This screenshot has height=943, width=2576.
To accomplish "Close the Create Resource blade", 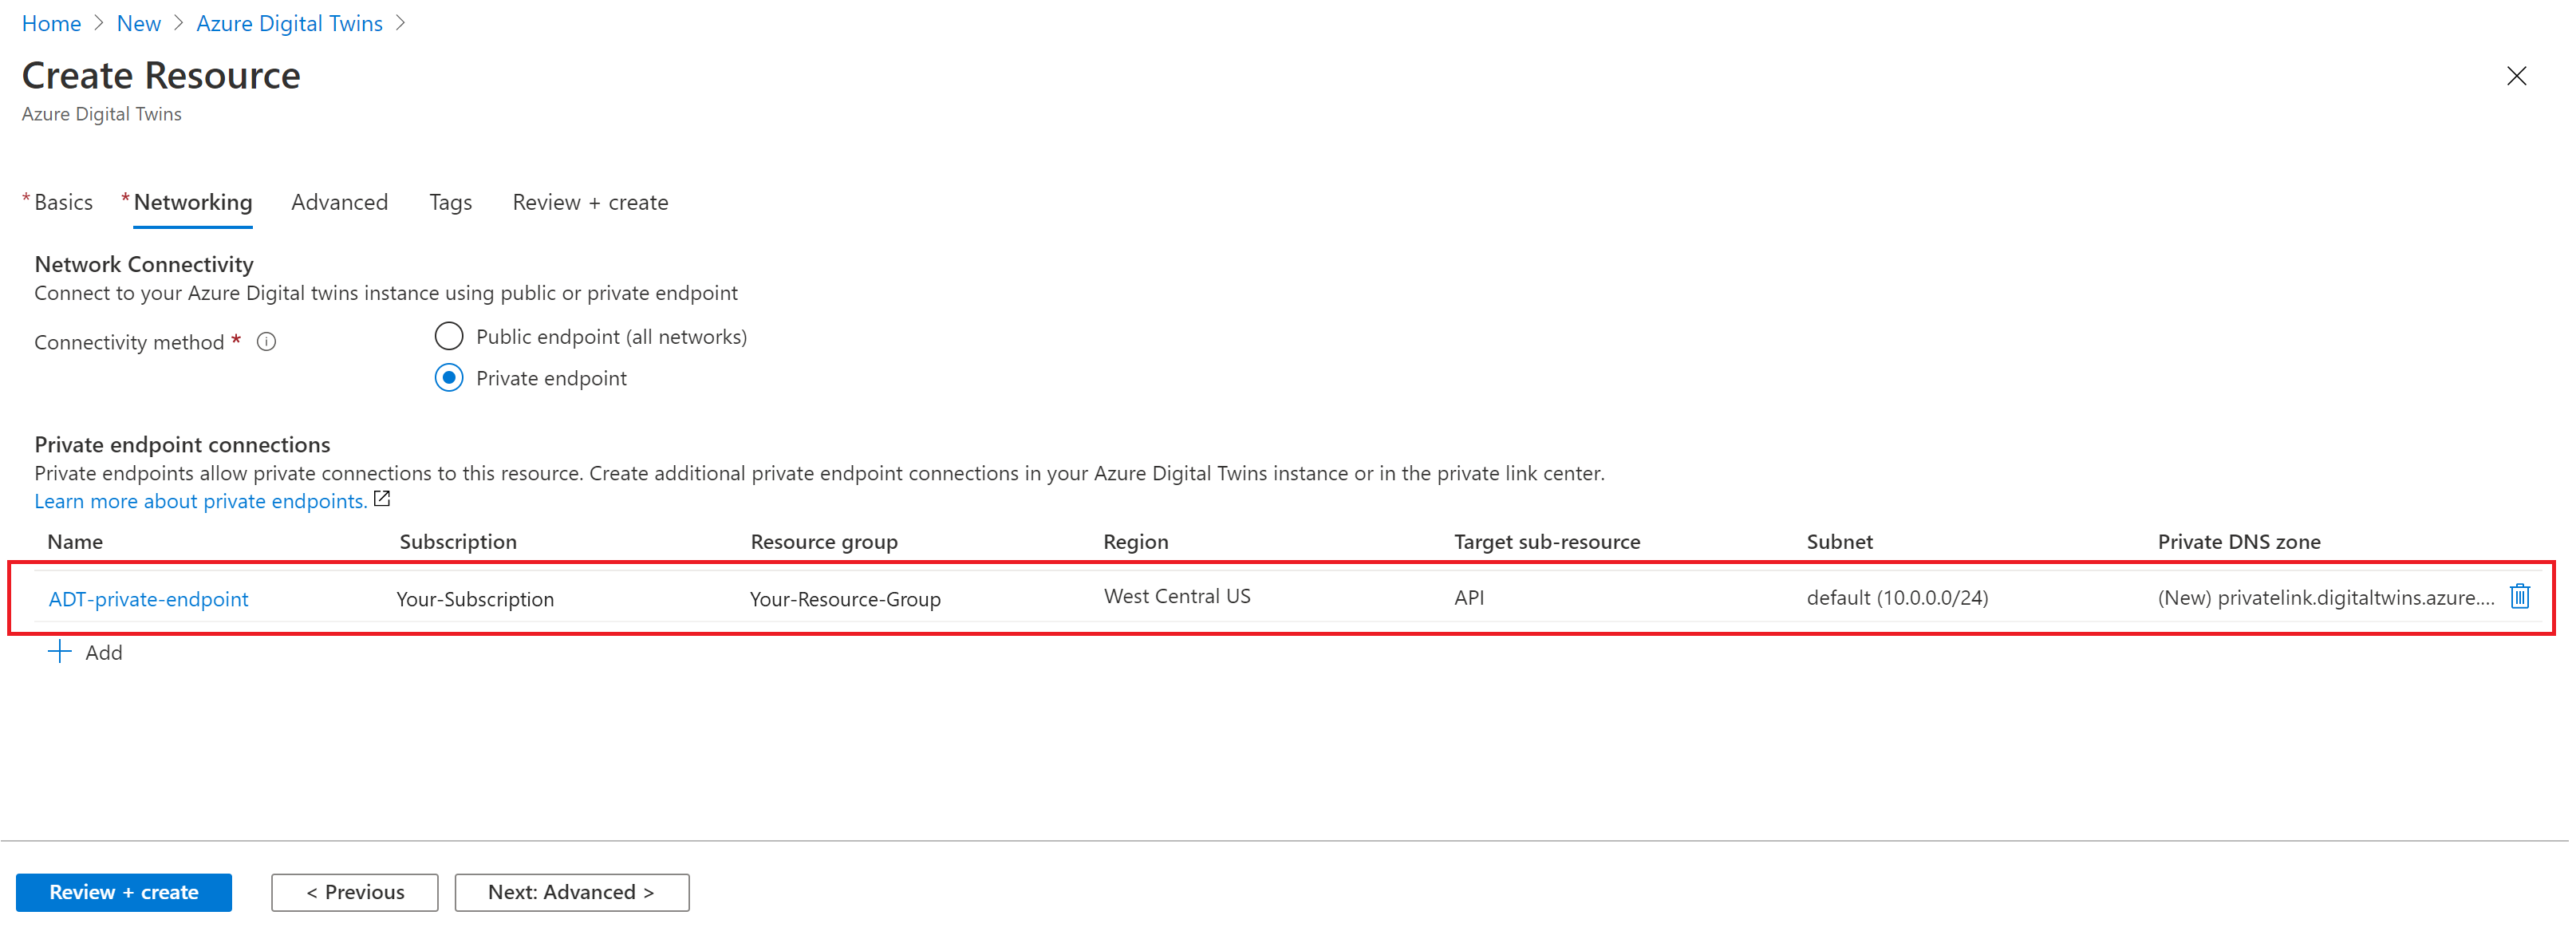I will pyautogui.click(x=2516, y=76).
